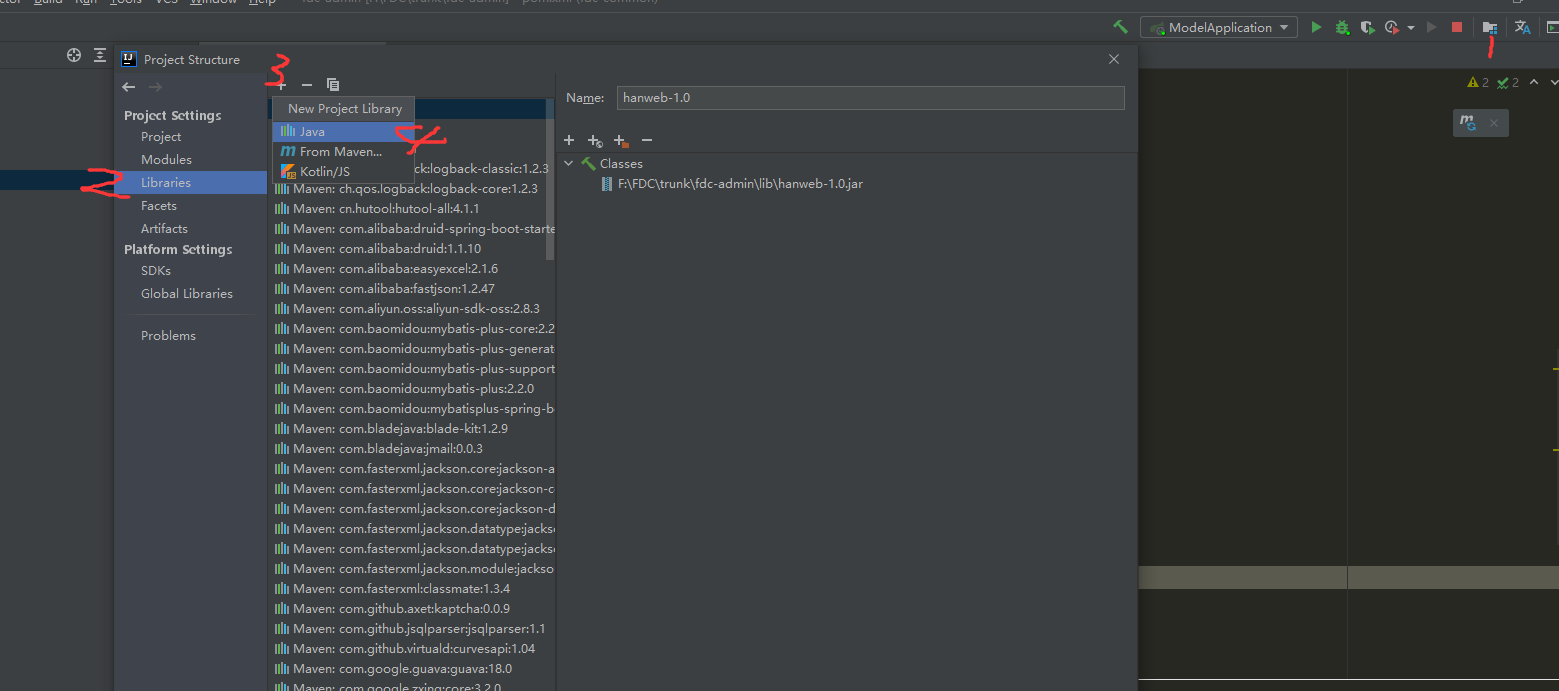Copy the selected library icon
Image resolution: width=1559 pixels, height=691 pixels.
333,85
